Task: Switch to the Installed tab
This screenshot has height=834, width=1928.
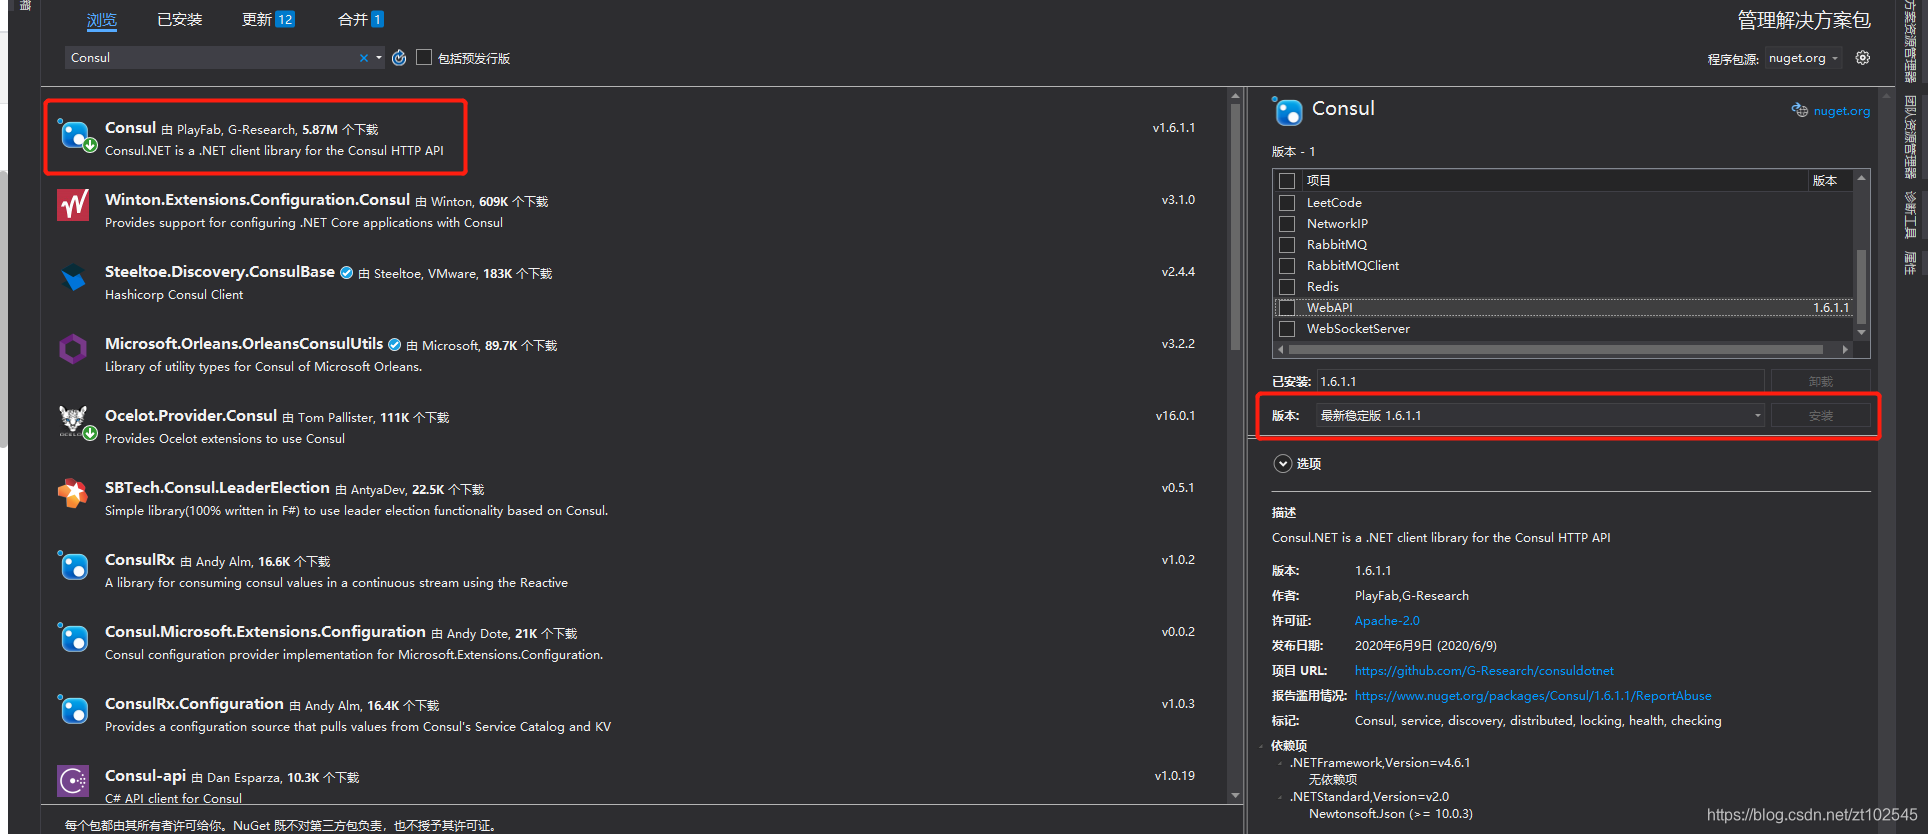Action: tap(180, 20)
